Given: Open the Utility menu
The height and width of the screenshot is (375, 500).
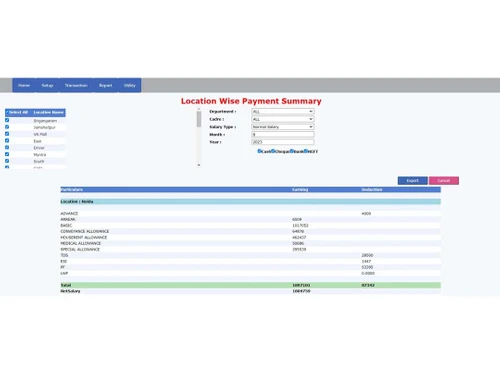Looking at the screenshot, I should [x=130, y=85].
